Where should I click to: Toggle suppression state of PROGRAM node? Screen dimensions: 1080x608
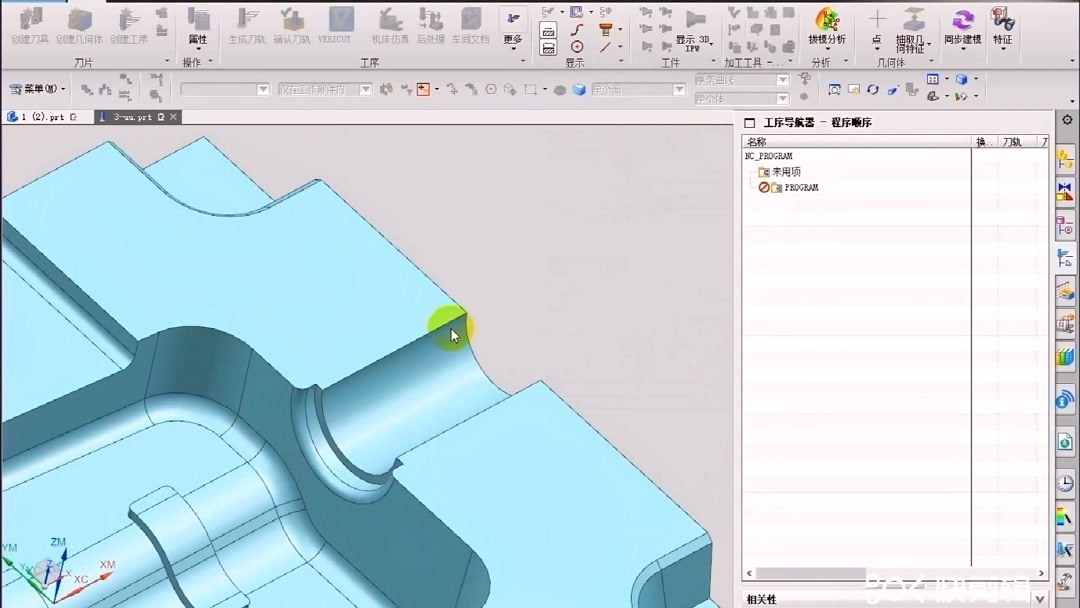coord(762,187)
